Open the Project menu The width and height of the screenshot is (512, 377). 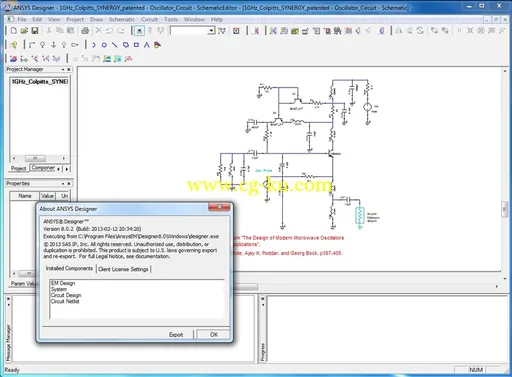click(75, 19)
